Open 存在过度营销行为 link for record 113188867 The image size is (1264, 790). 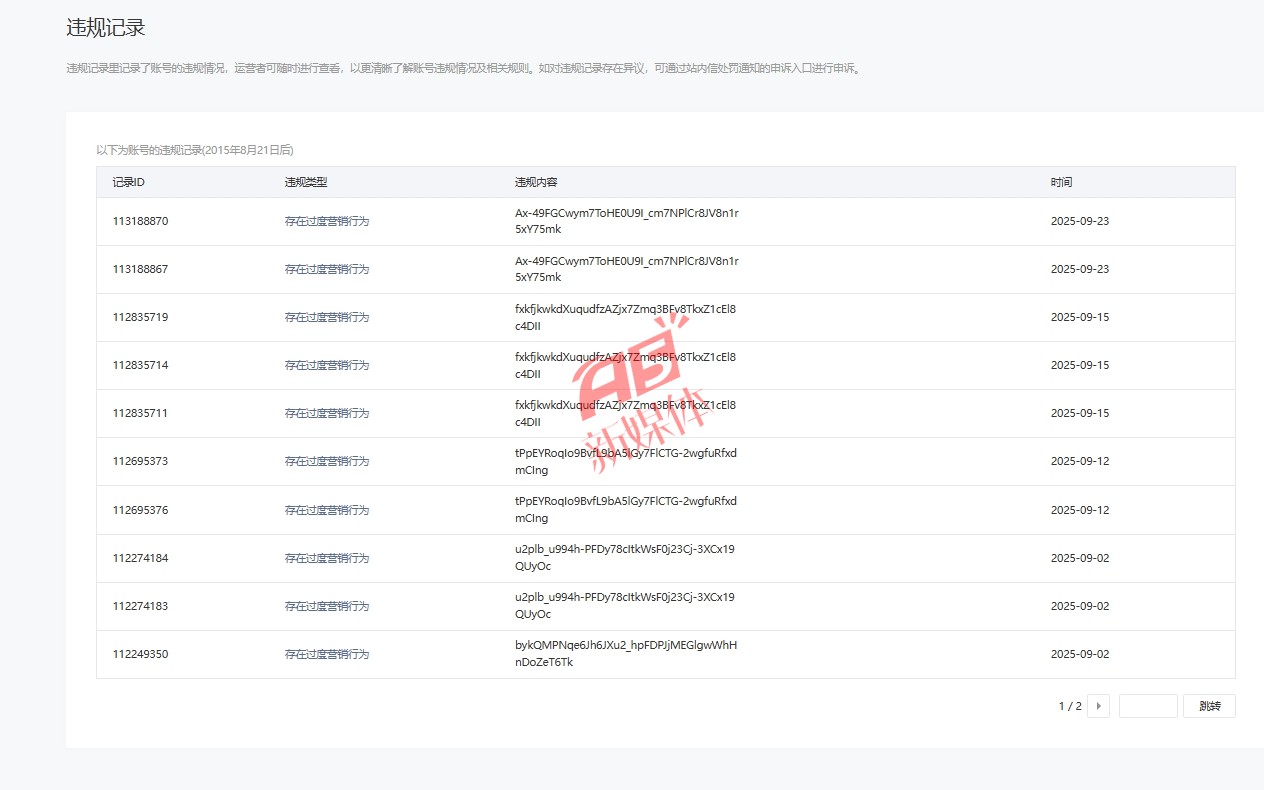327,269
